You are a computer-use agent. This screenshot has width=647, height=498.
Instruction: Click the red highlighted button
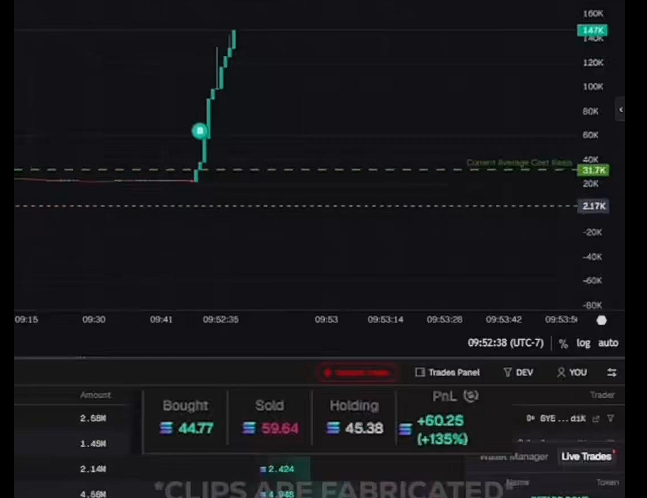pyautogui.click(x=357, y=373)
